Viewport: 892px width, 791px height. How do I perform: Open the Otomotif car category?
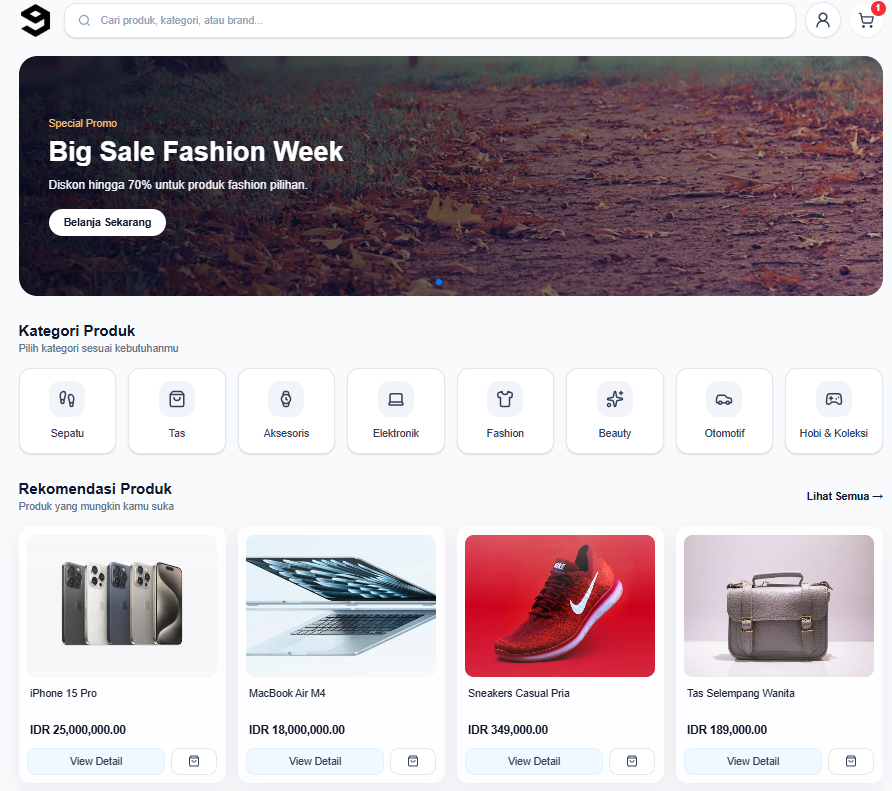(x=724, y=411)
